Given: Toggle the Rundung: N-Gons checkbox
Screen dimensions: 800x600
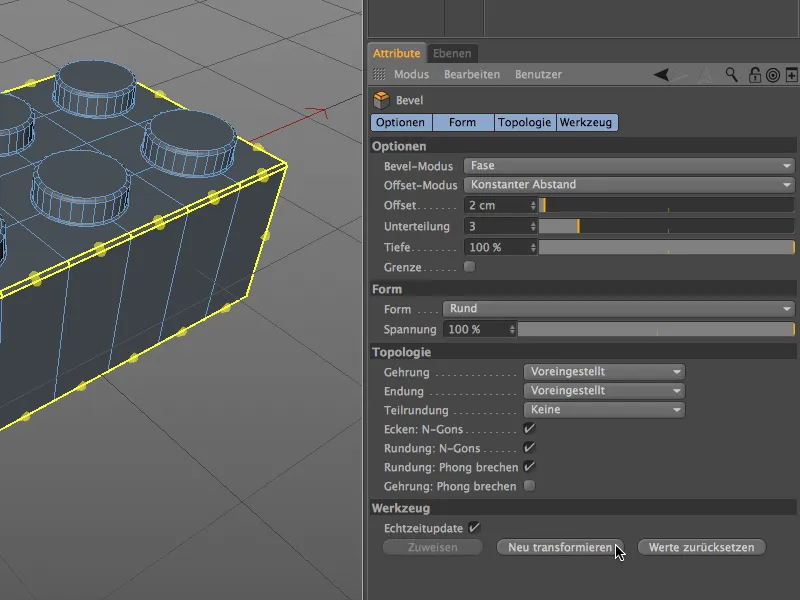Looking at the screenshot, I should point(530,448).
